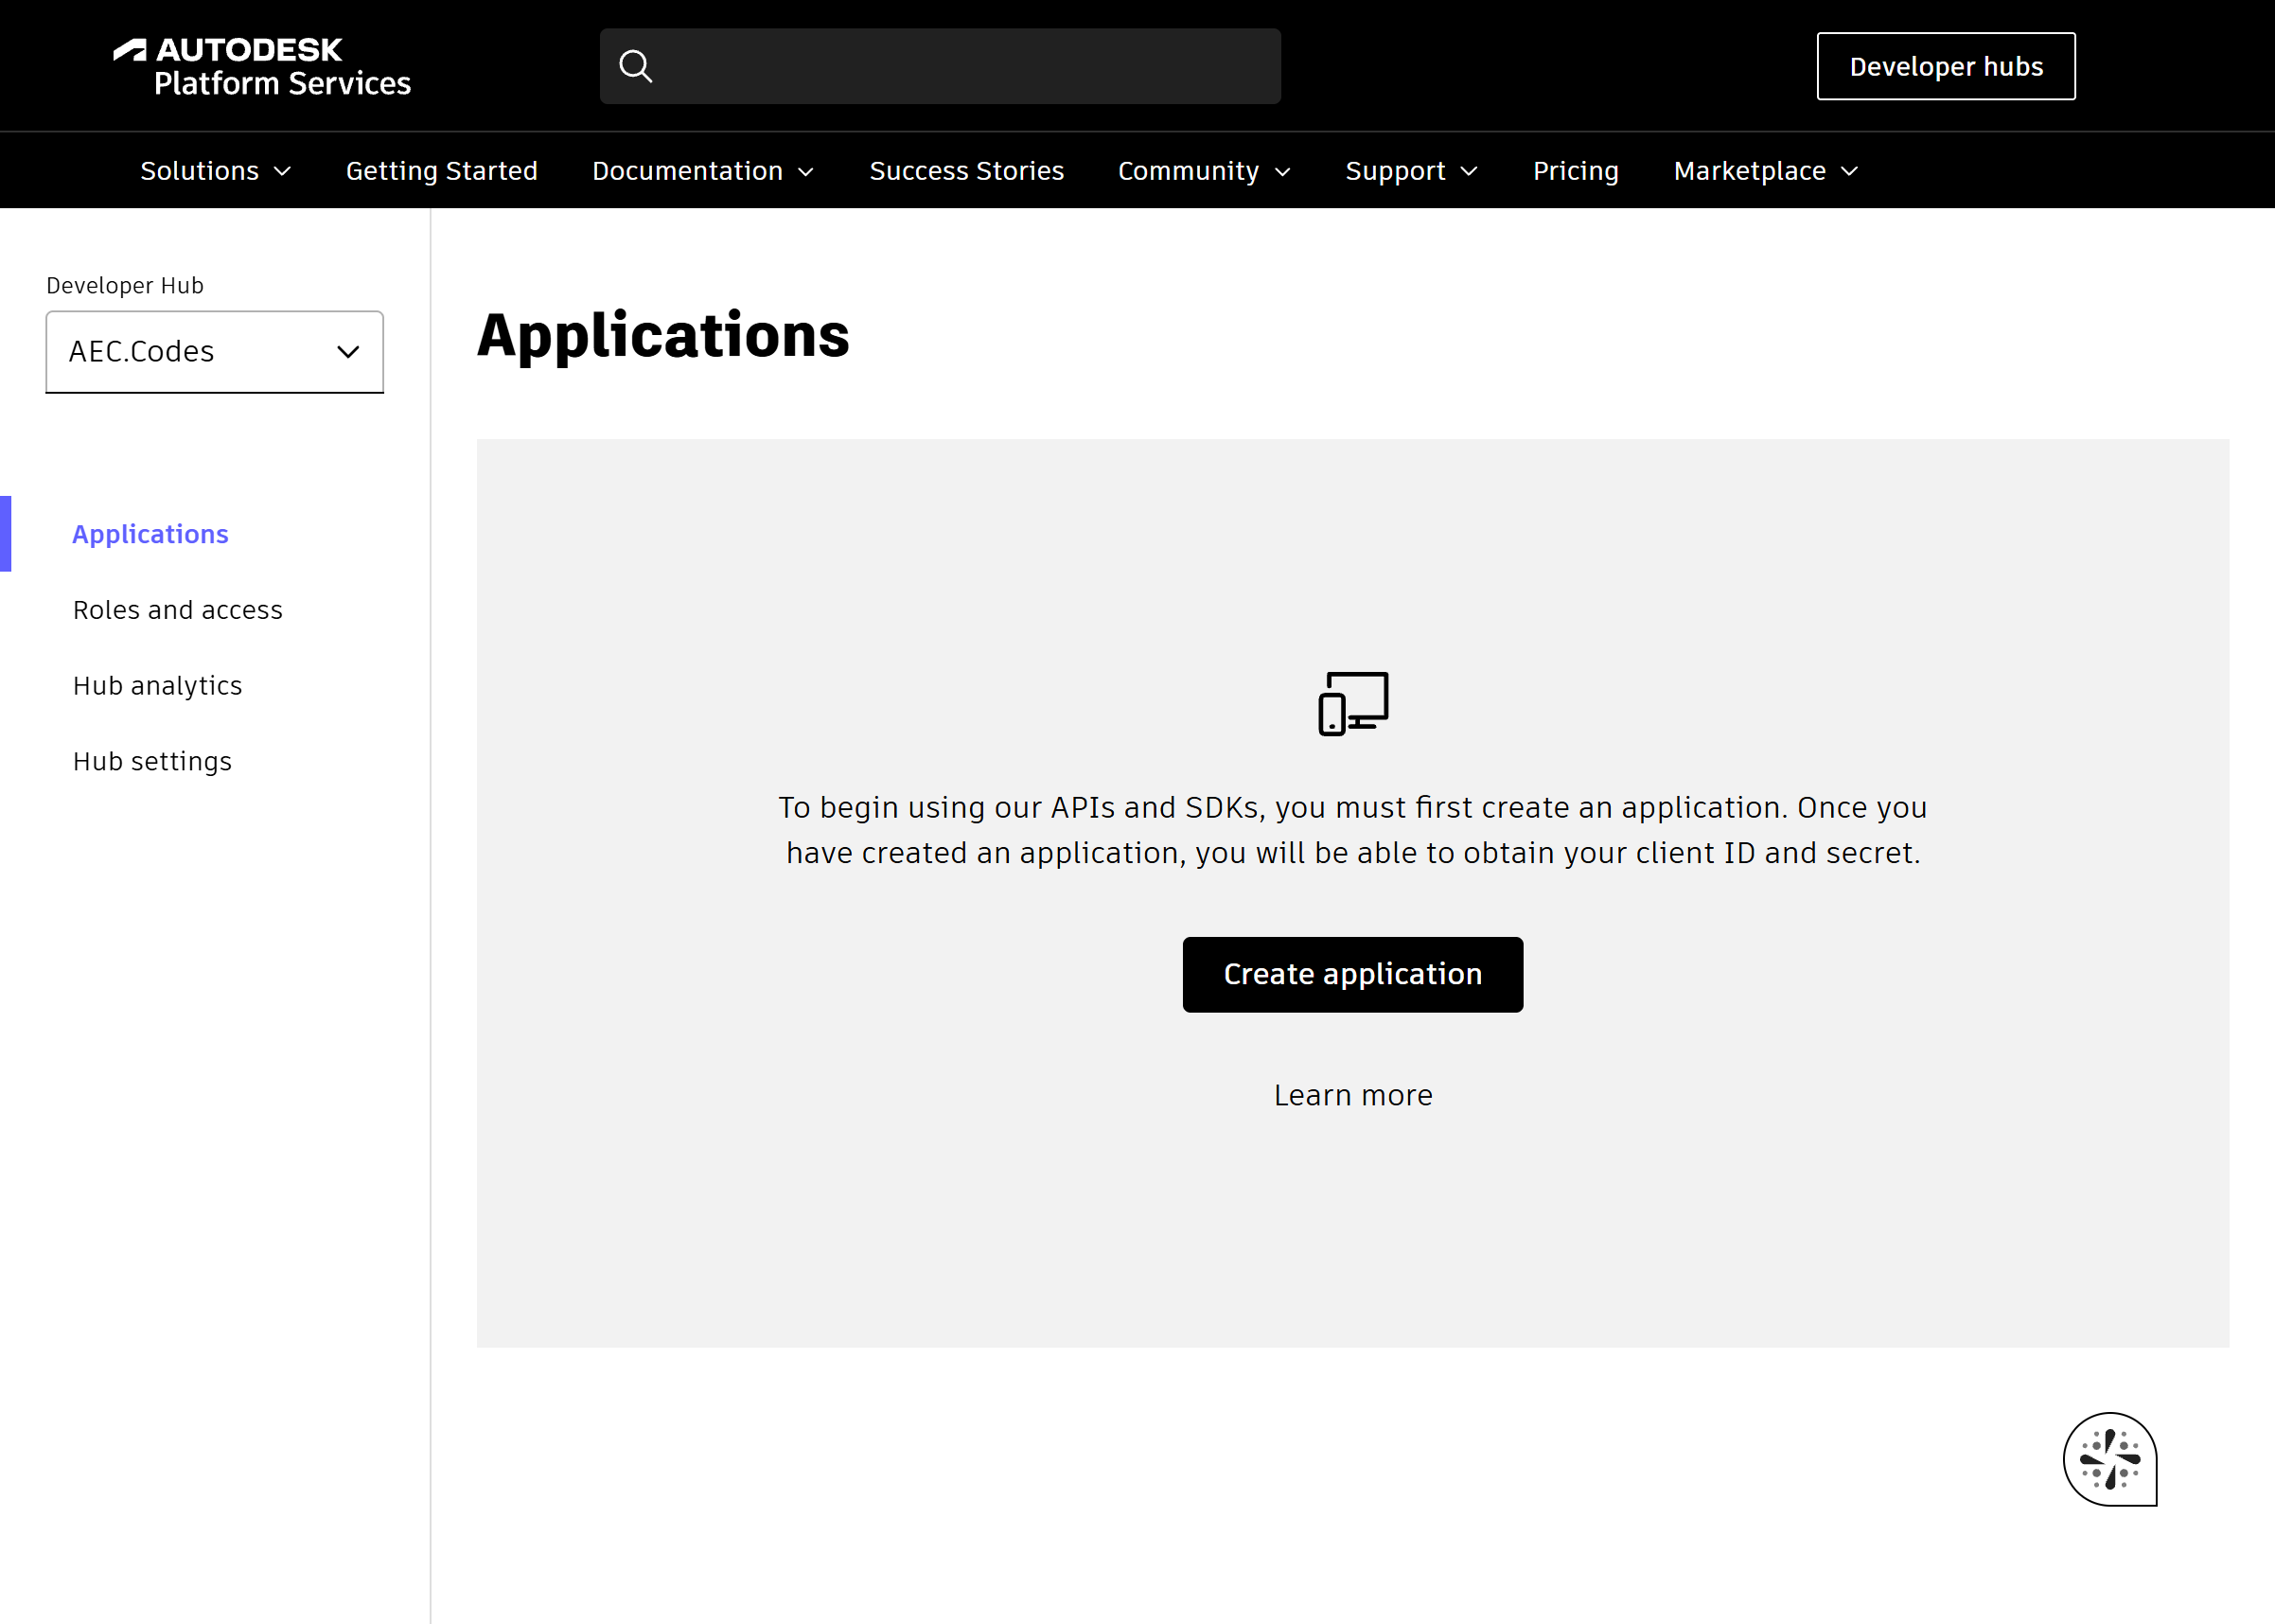Open Developer hubs button
This screenshot has width=2275, height=1624.
(1946, 66)
